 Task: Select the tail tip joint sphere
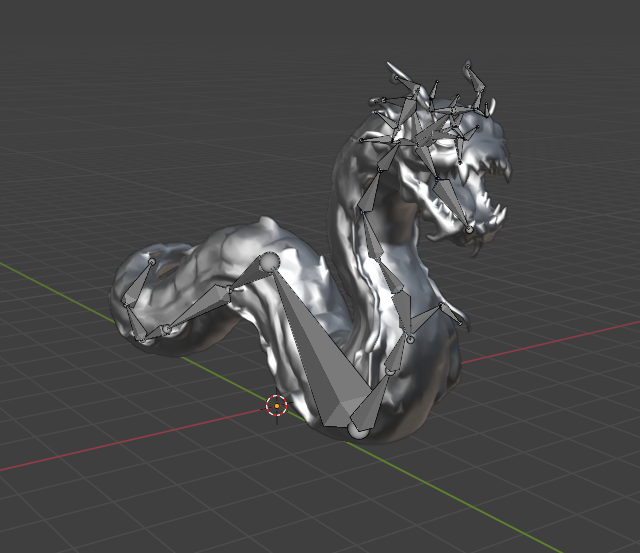pos(152,262)
